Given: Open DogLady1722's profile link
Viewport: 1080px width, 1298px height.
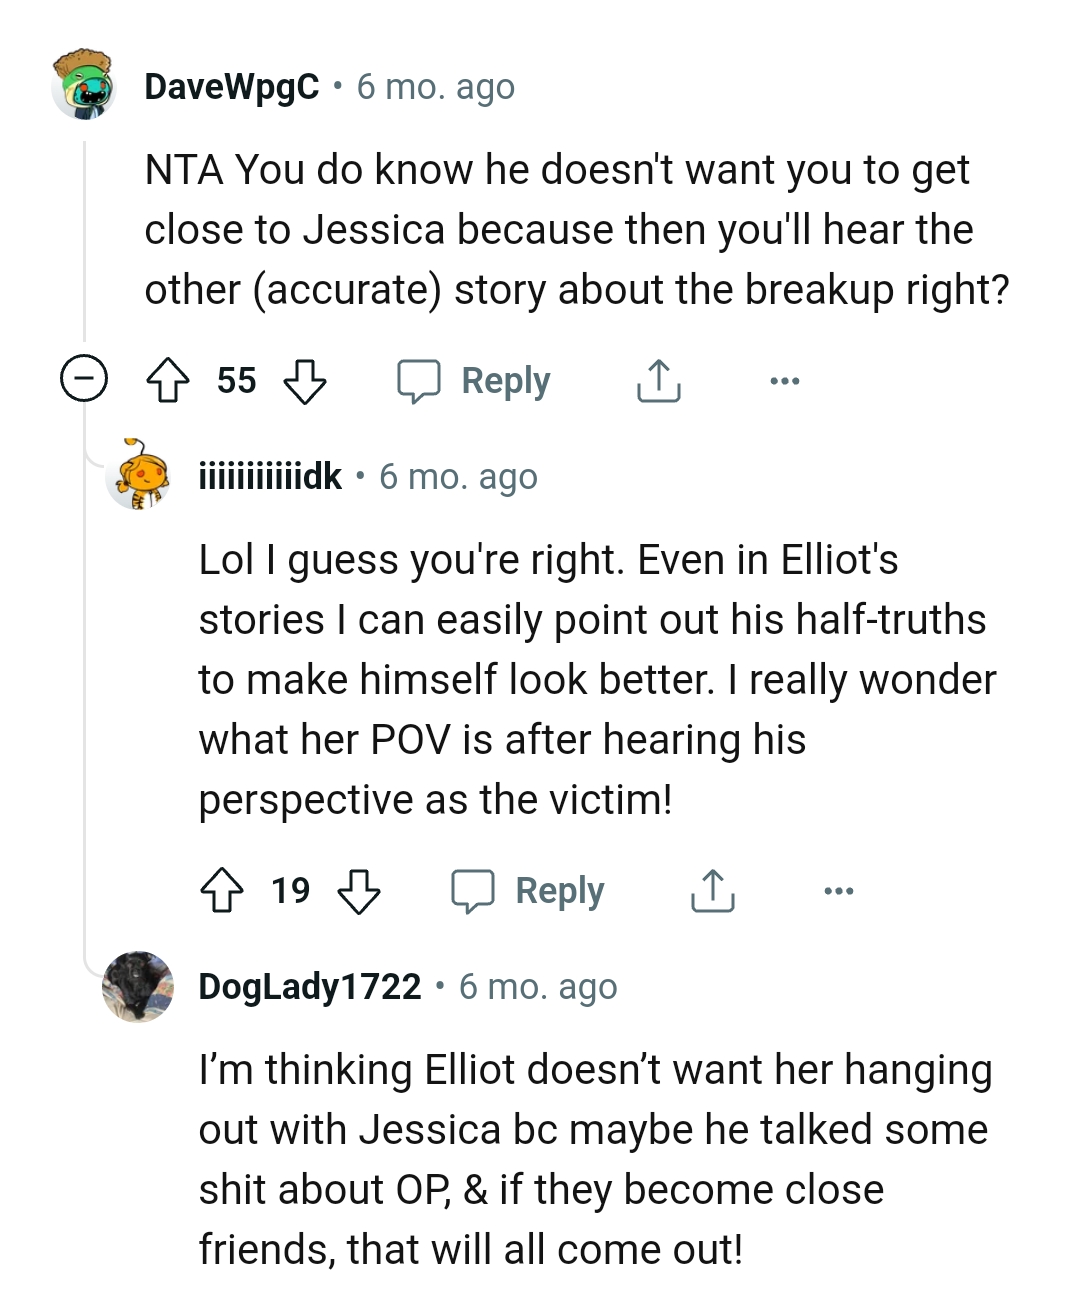Looking at the screenshot, I should [x=309, y=986].
